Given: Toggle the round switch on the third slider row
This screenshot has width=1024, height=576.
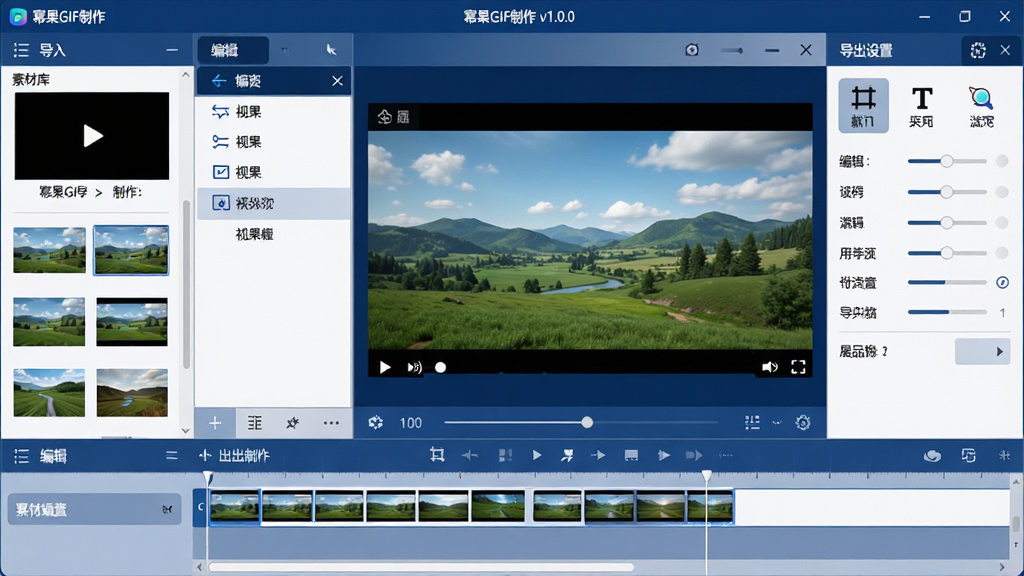Looking at the screenshot, I should (1002, 223).
